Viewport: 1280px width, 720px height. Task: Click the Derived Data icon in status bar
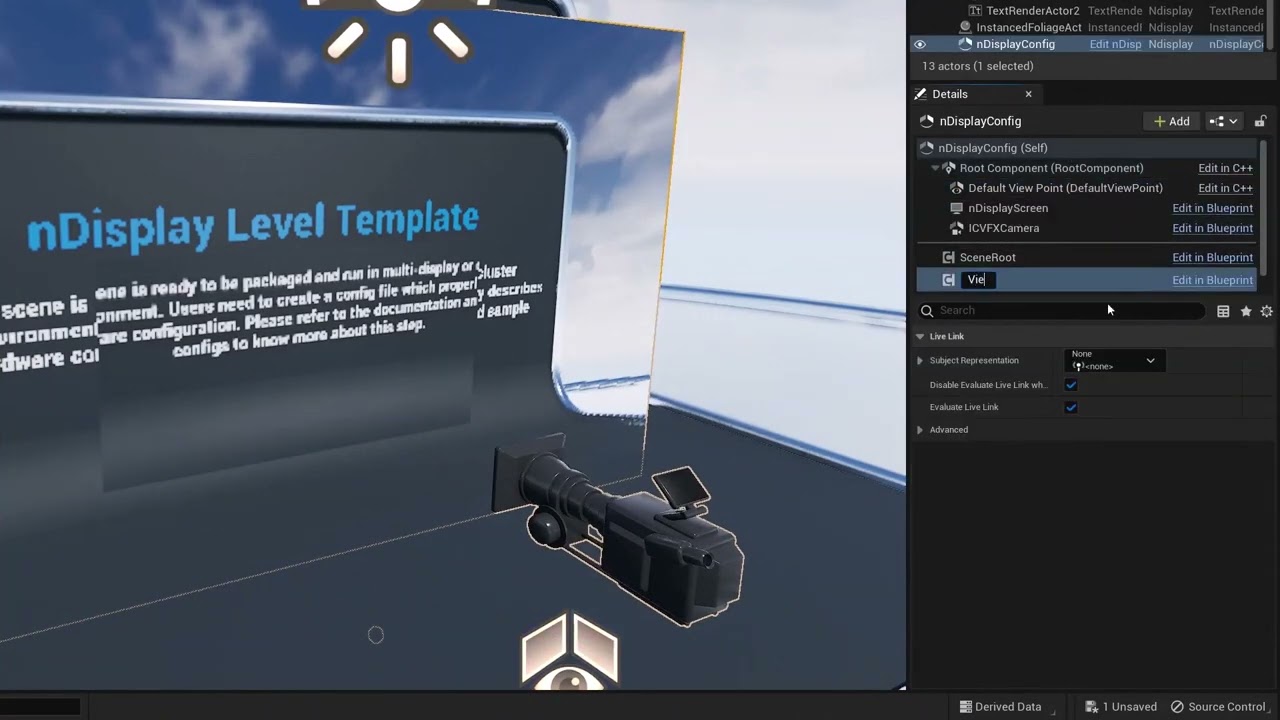966,707
